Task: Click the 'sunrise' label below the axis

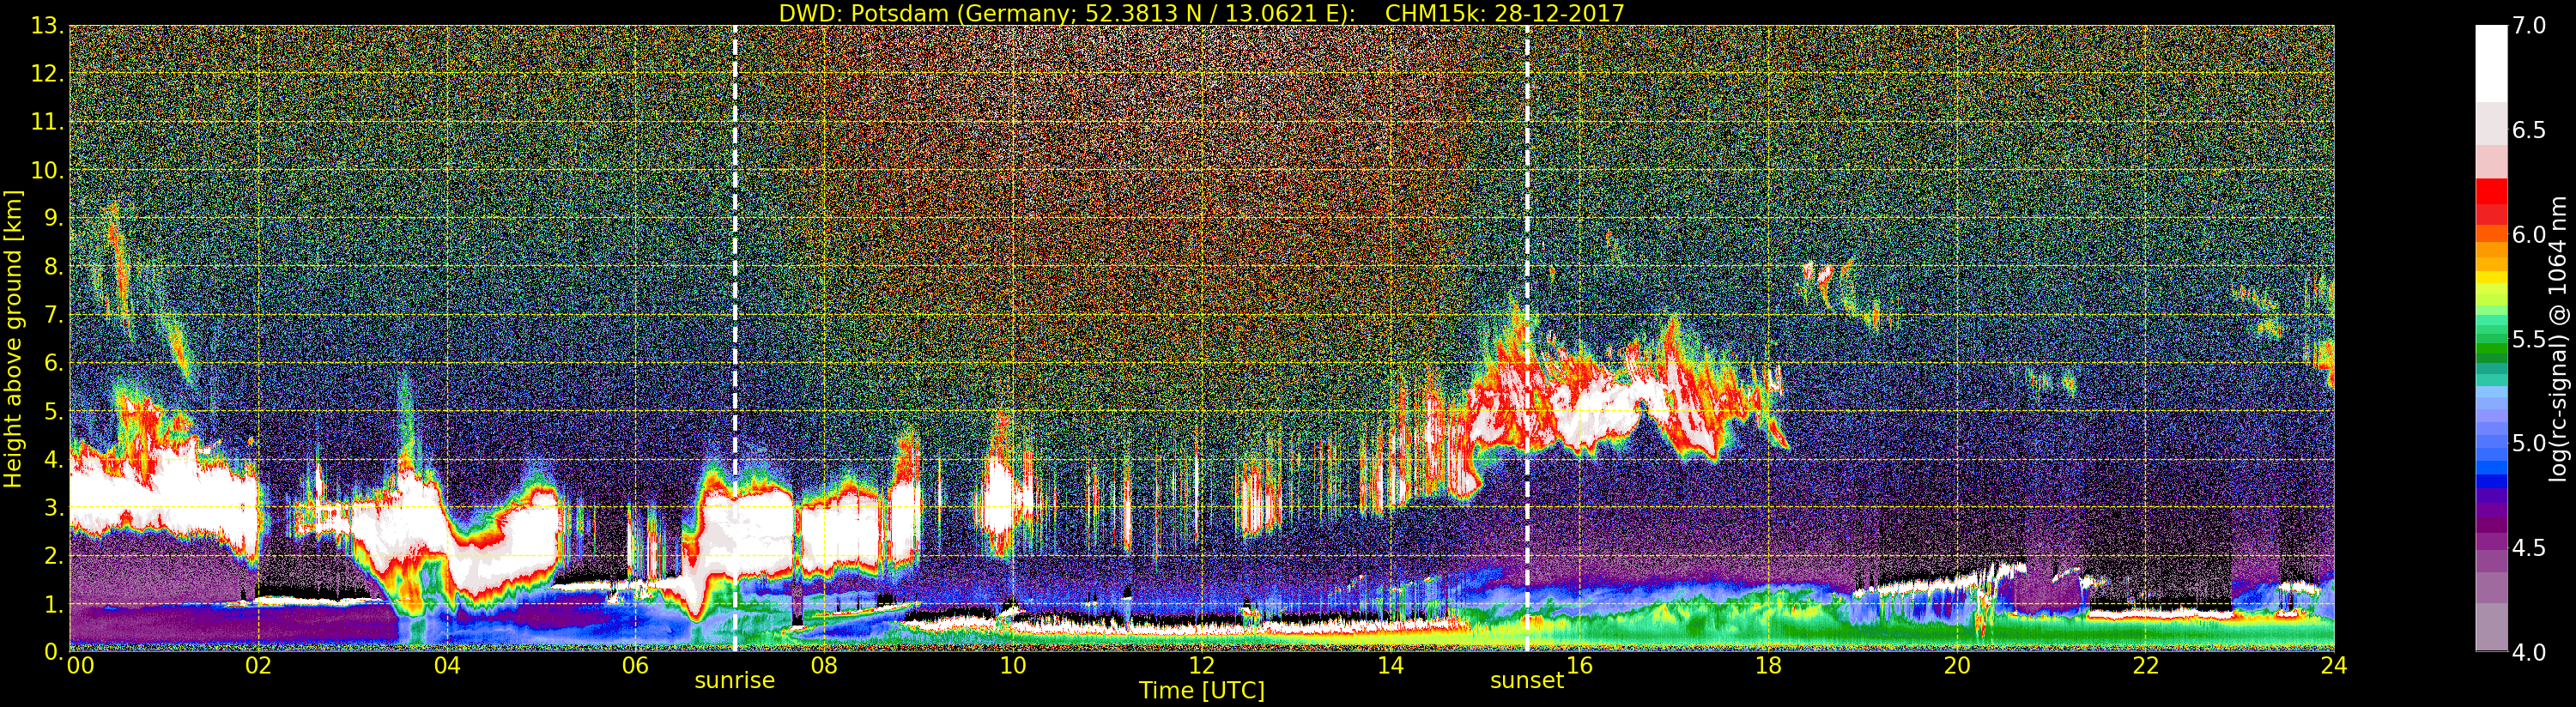Action: 735,680
